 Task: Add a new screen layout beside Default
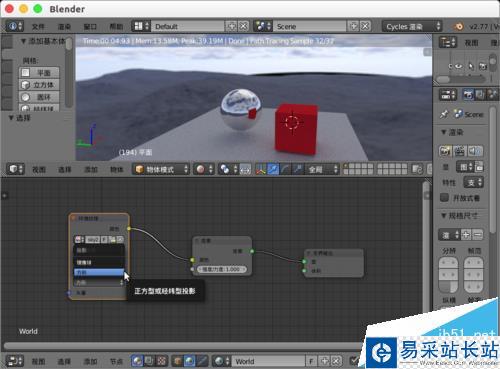pos(231,26)
